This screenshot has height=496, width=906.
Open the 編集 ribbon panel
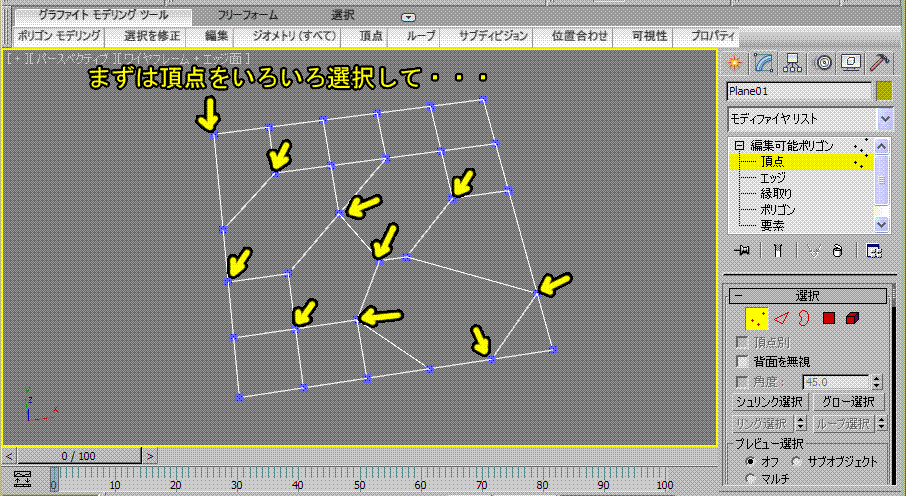217,36
